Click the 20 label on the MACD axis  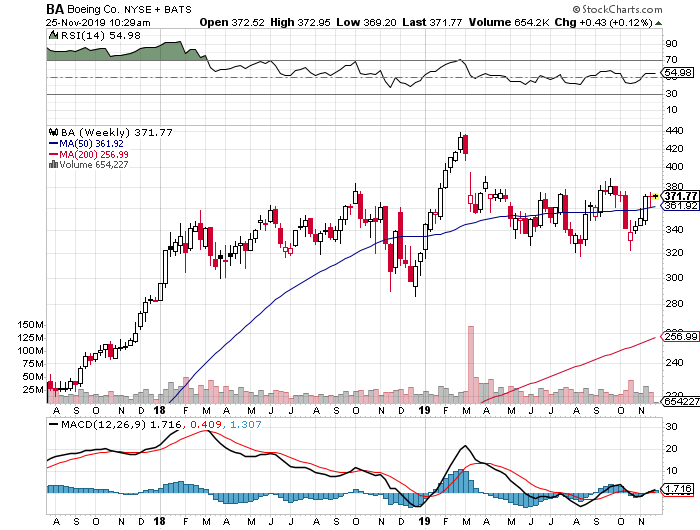click(x=671, y=449)
